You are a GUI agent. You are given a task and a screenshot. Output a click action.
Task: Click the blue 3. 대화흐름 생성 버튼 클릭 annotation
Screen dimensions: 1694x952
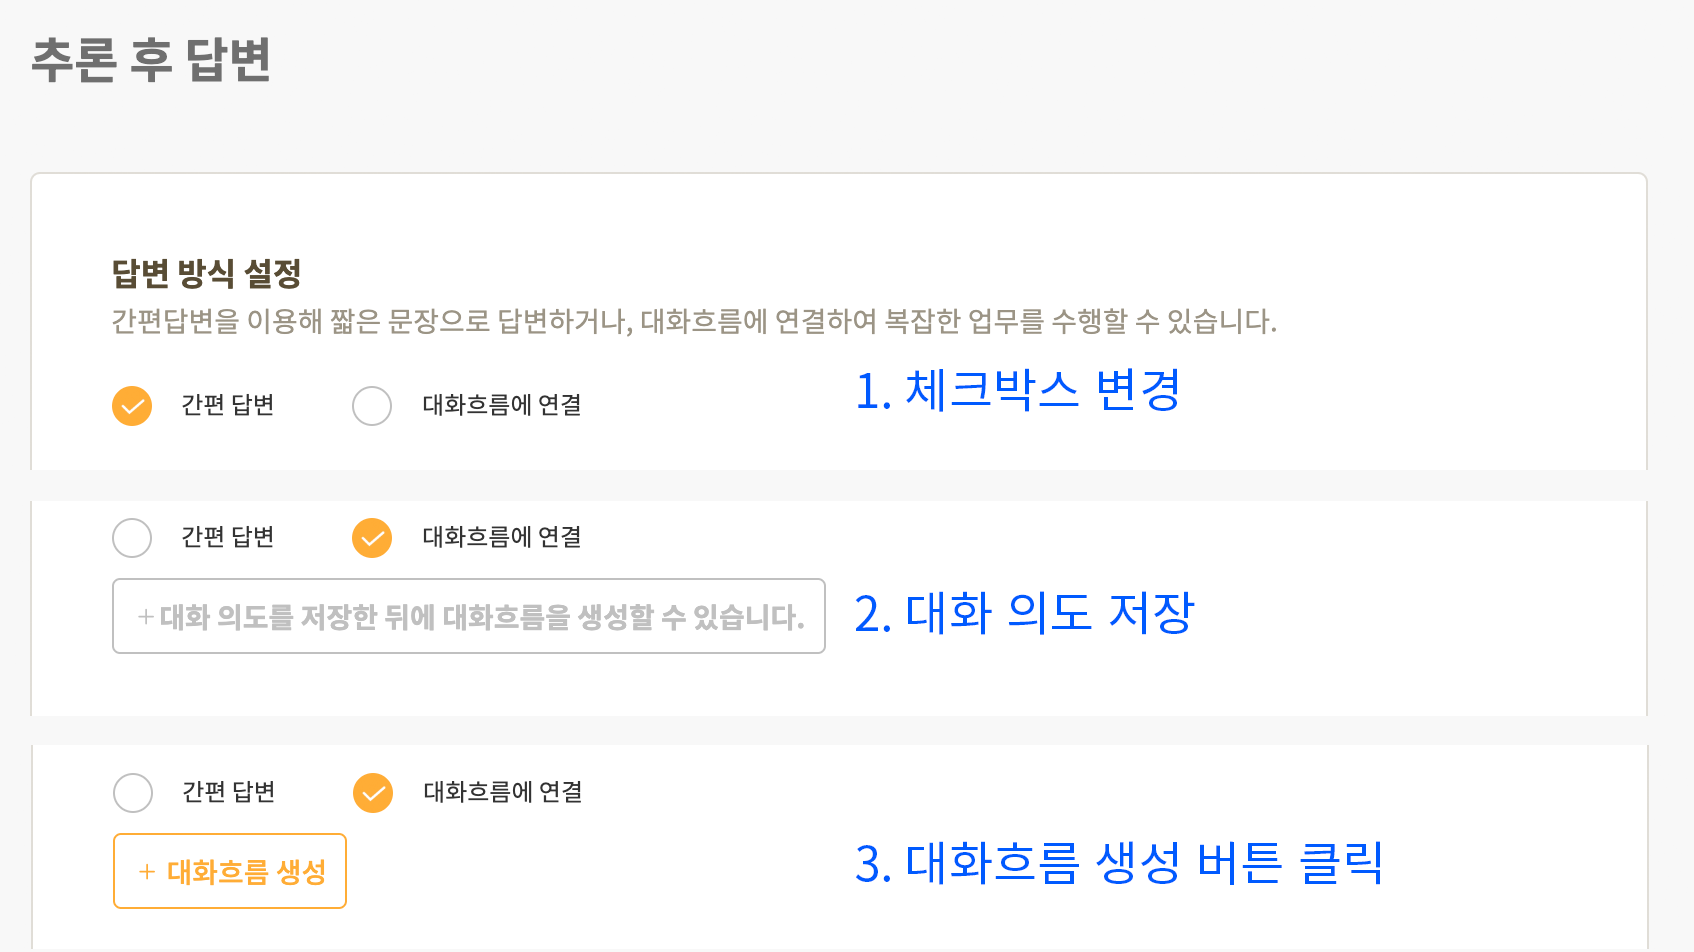(x=1120, y=863)
